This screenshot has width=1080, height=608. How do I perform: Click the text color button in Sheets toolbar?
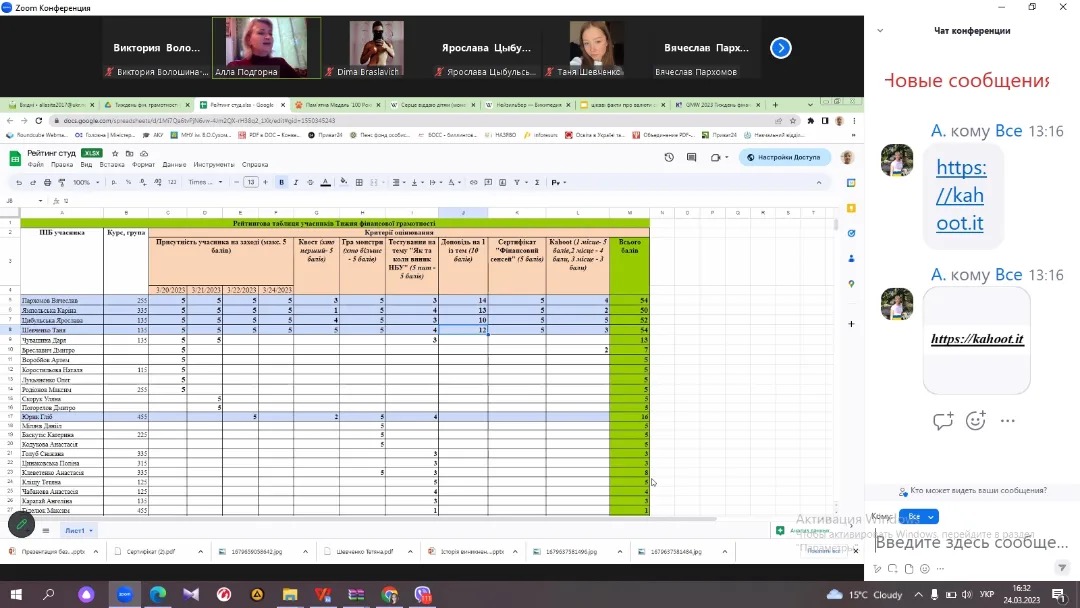point(325,182)
